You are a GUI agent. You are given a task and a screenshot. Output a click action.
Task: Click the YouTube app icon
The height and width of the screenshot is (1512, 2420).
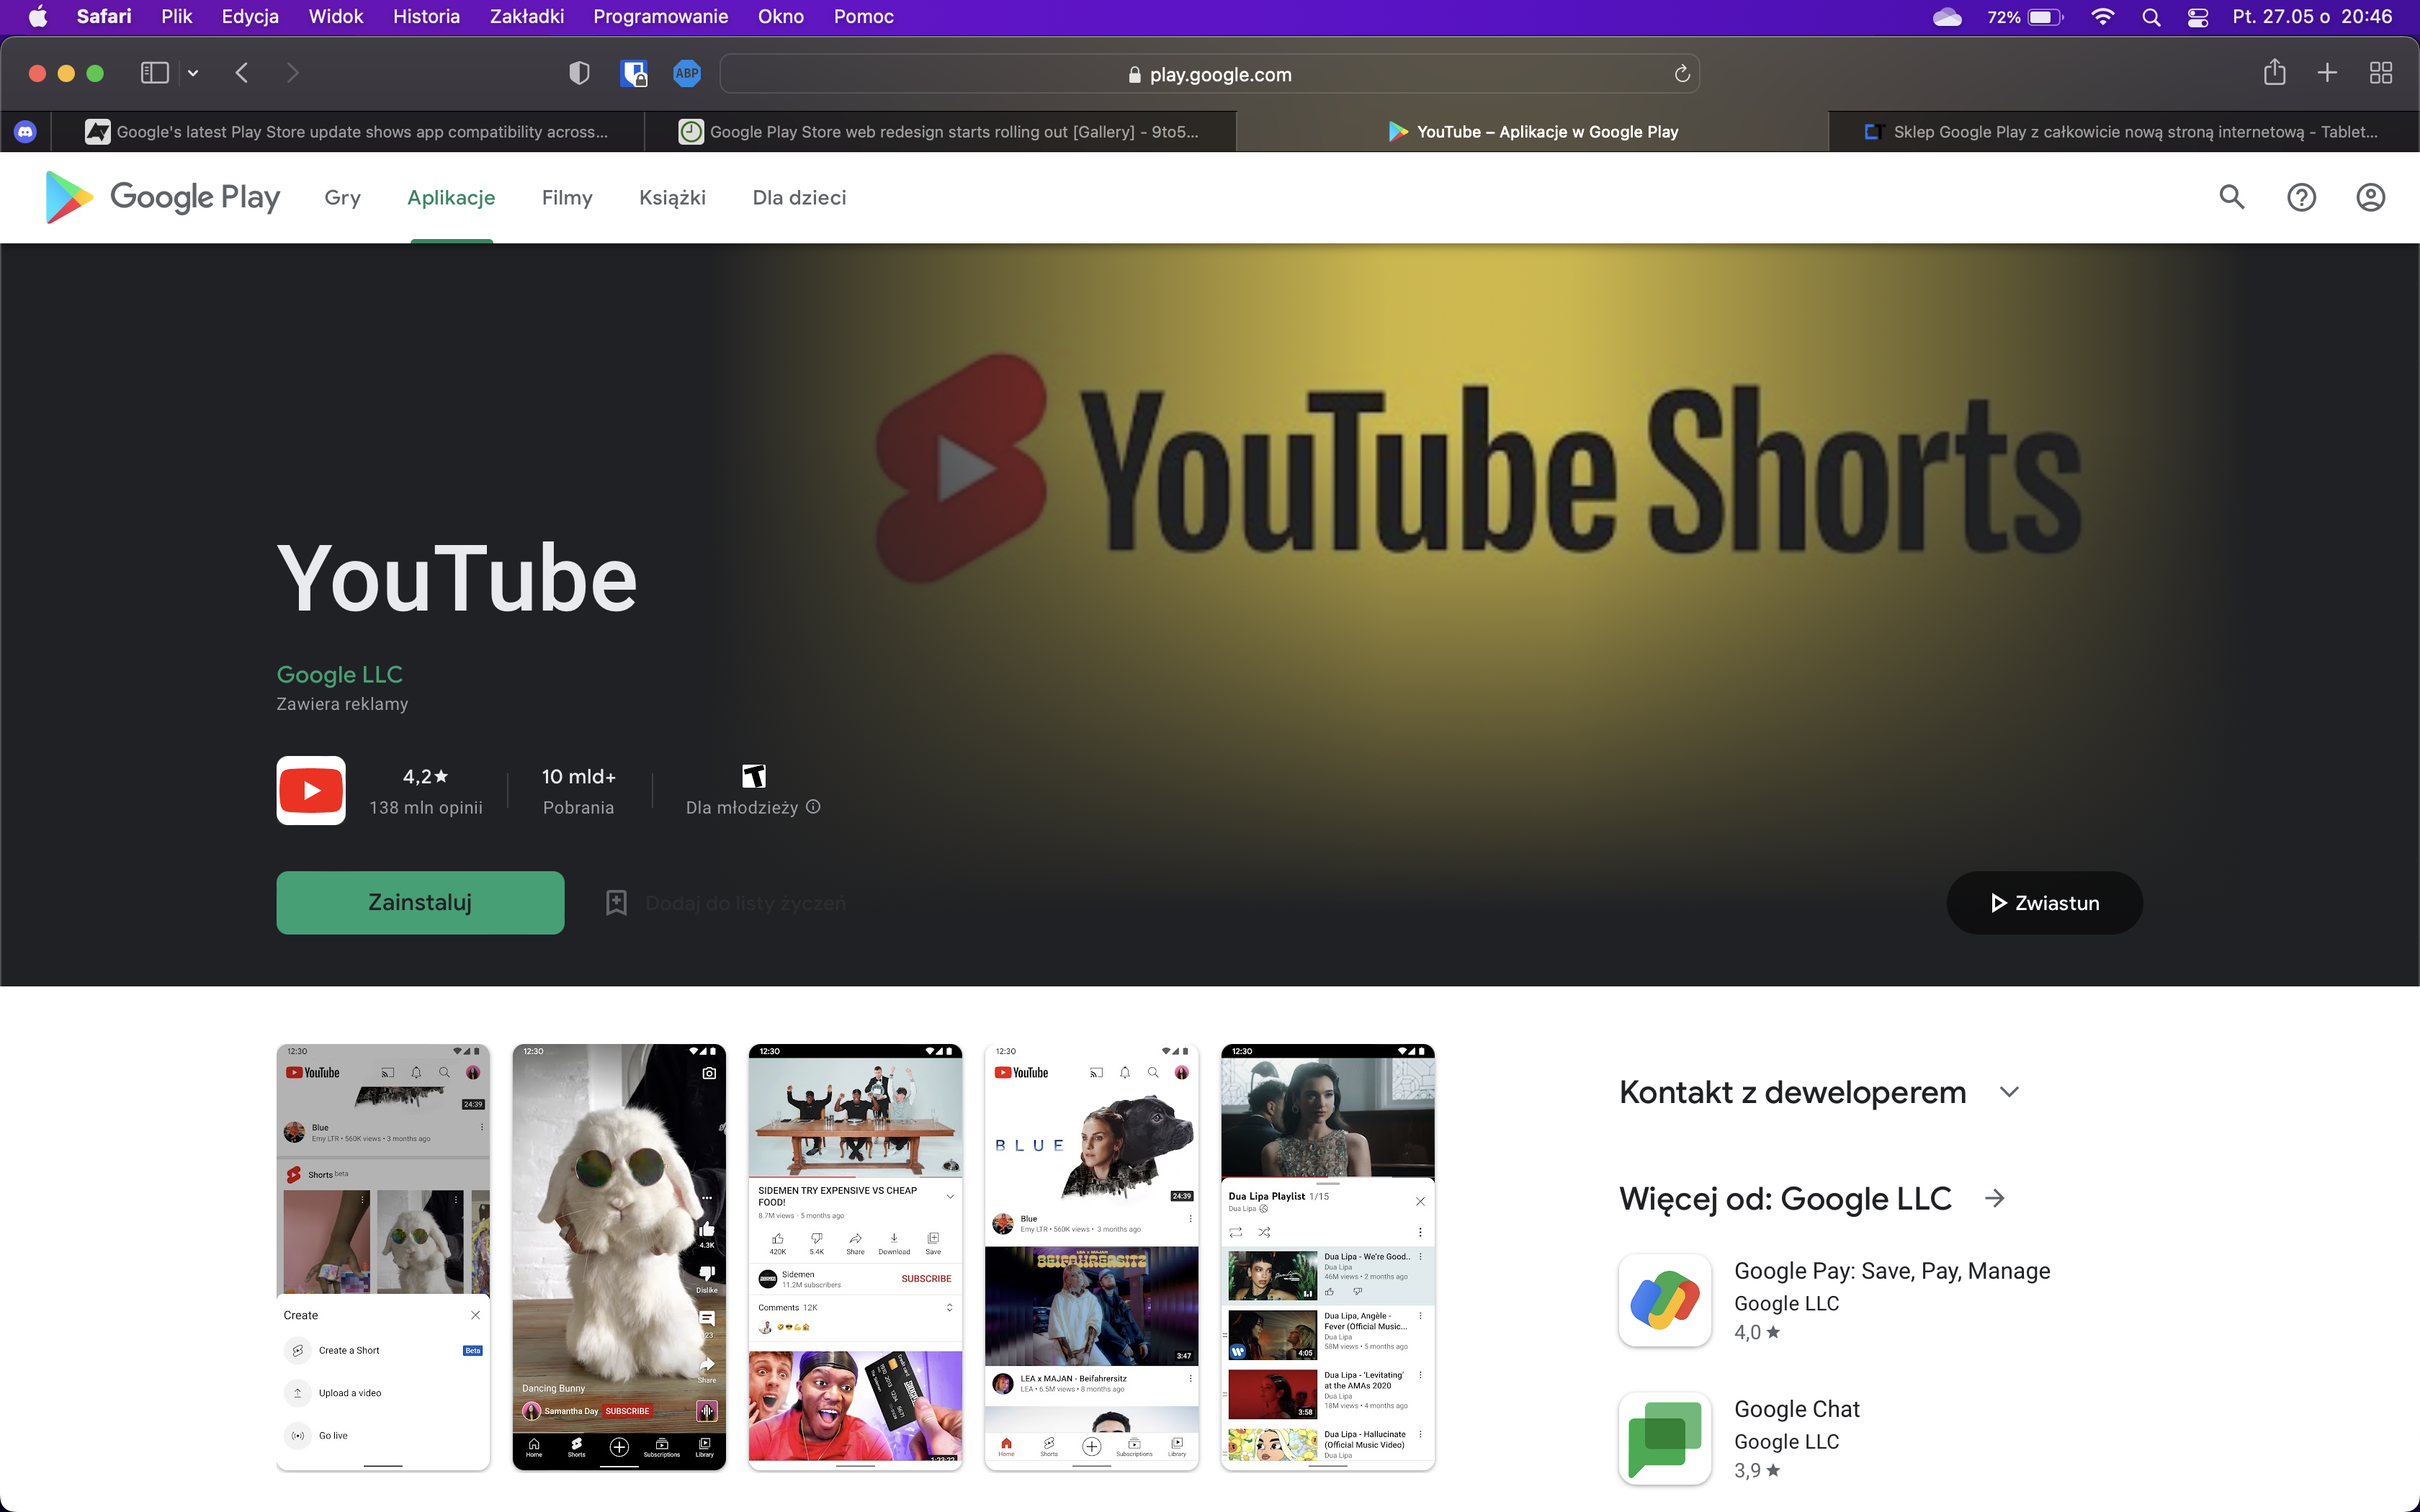[311, 790]
